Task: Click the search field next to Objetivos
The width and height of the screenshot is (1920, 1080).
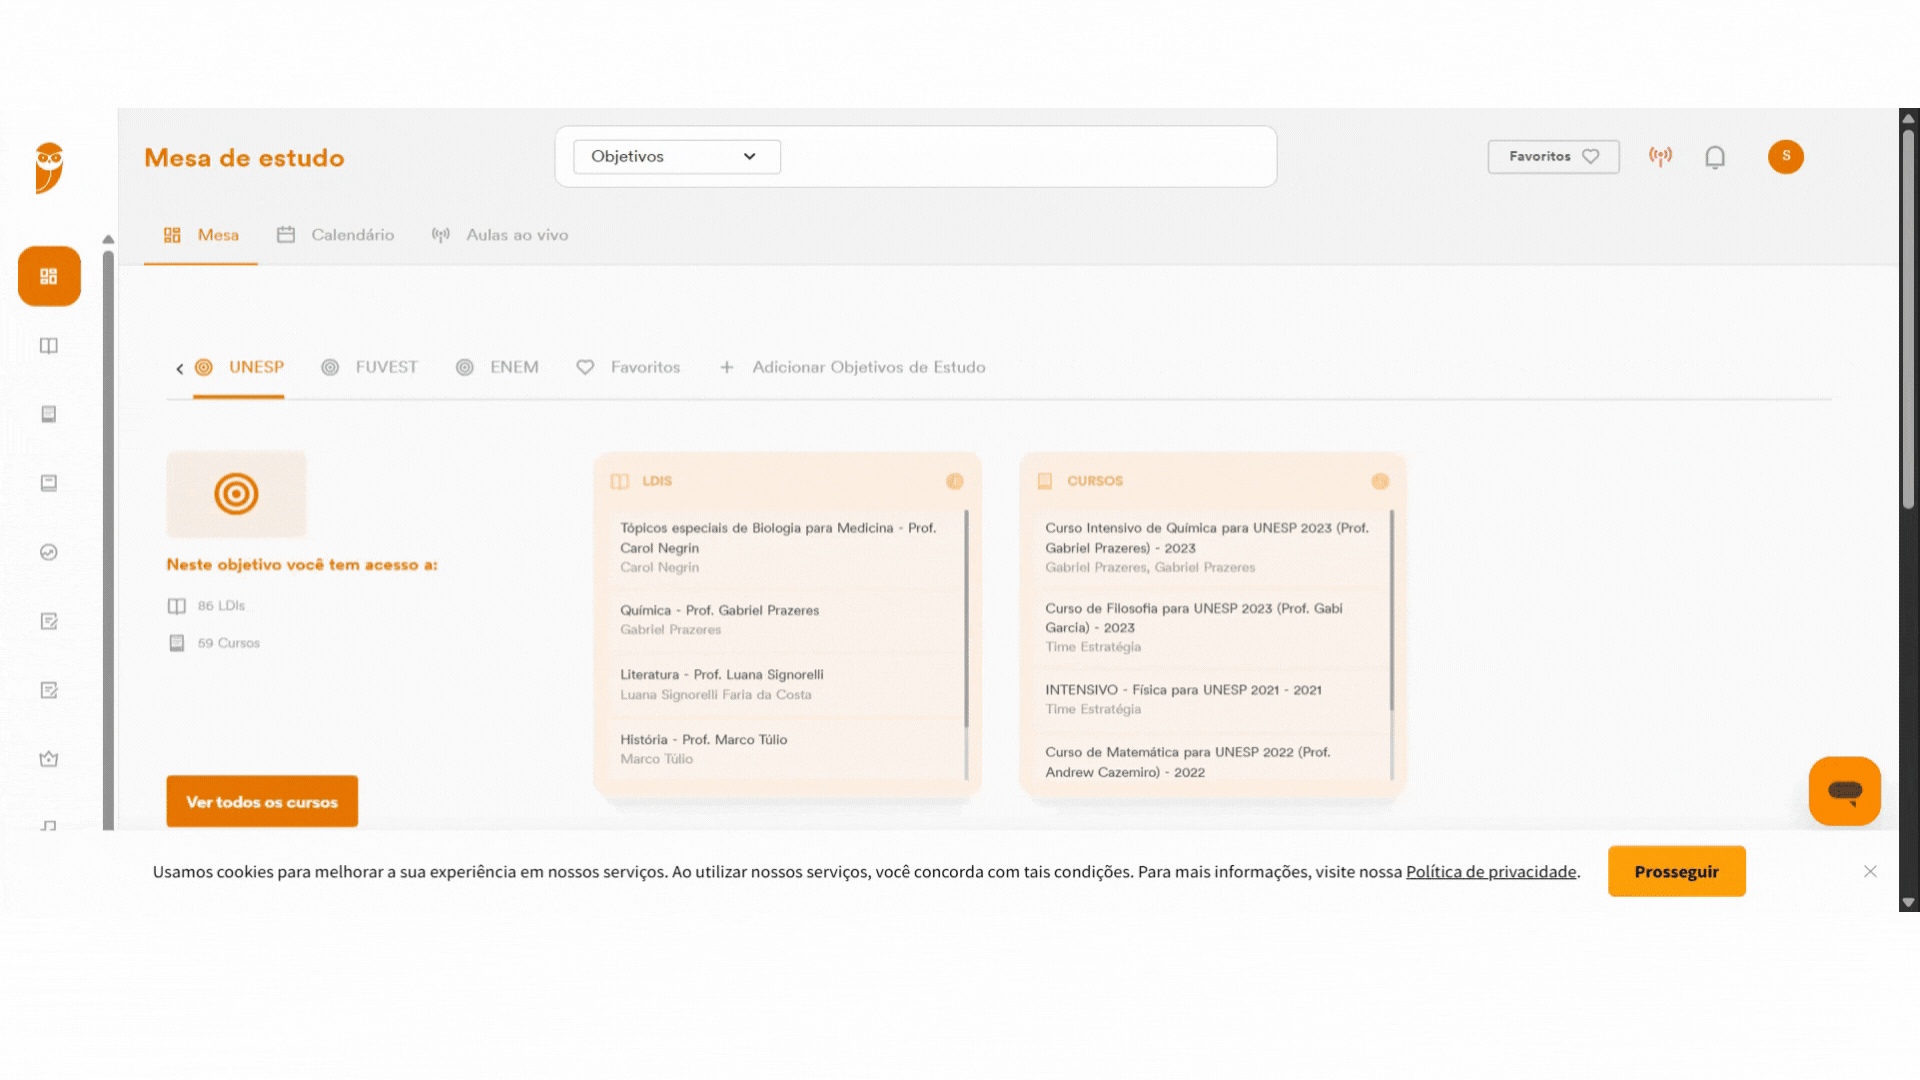Action: click(1026, 156)
